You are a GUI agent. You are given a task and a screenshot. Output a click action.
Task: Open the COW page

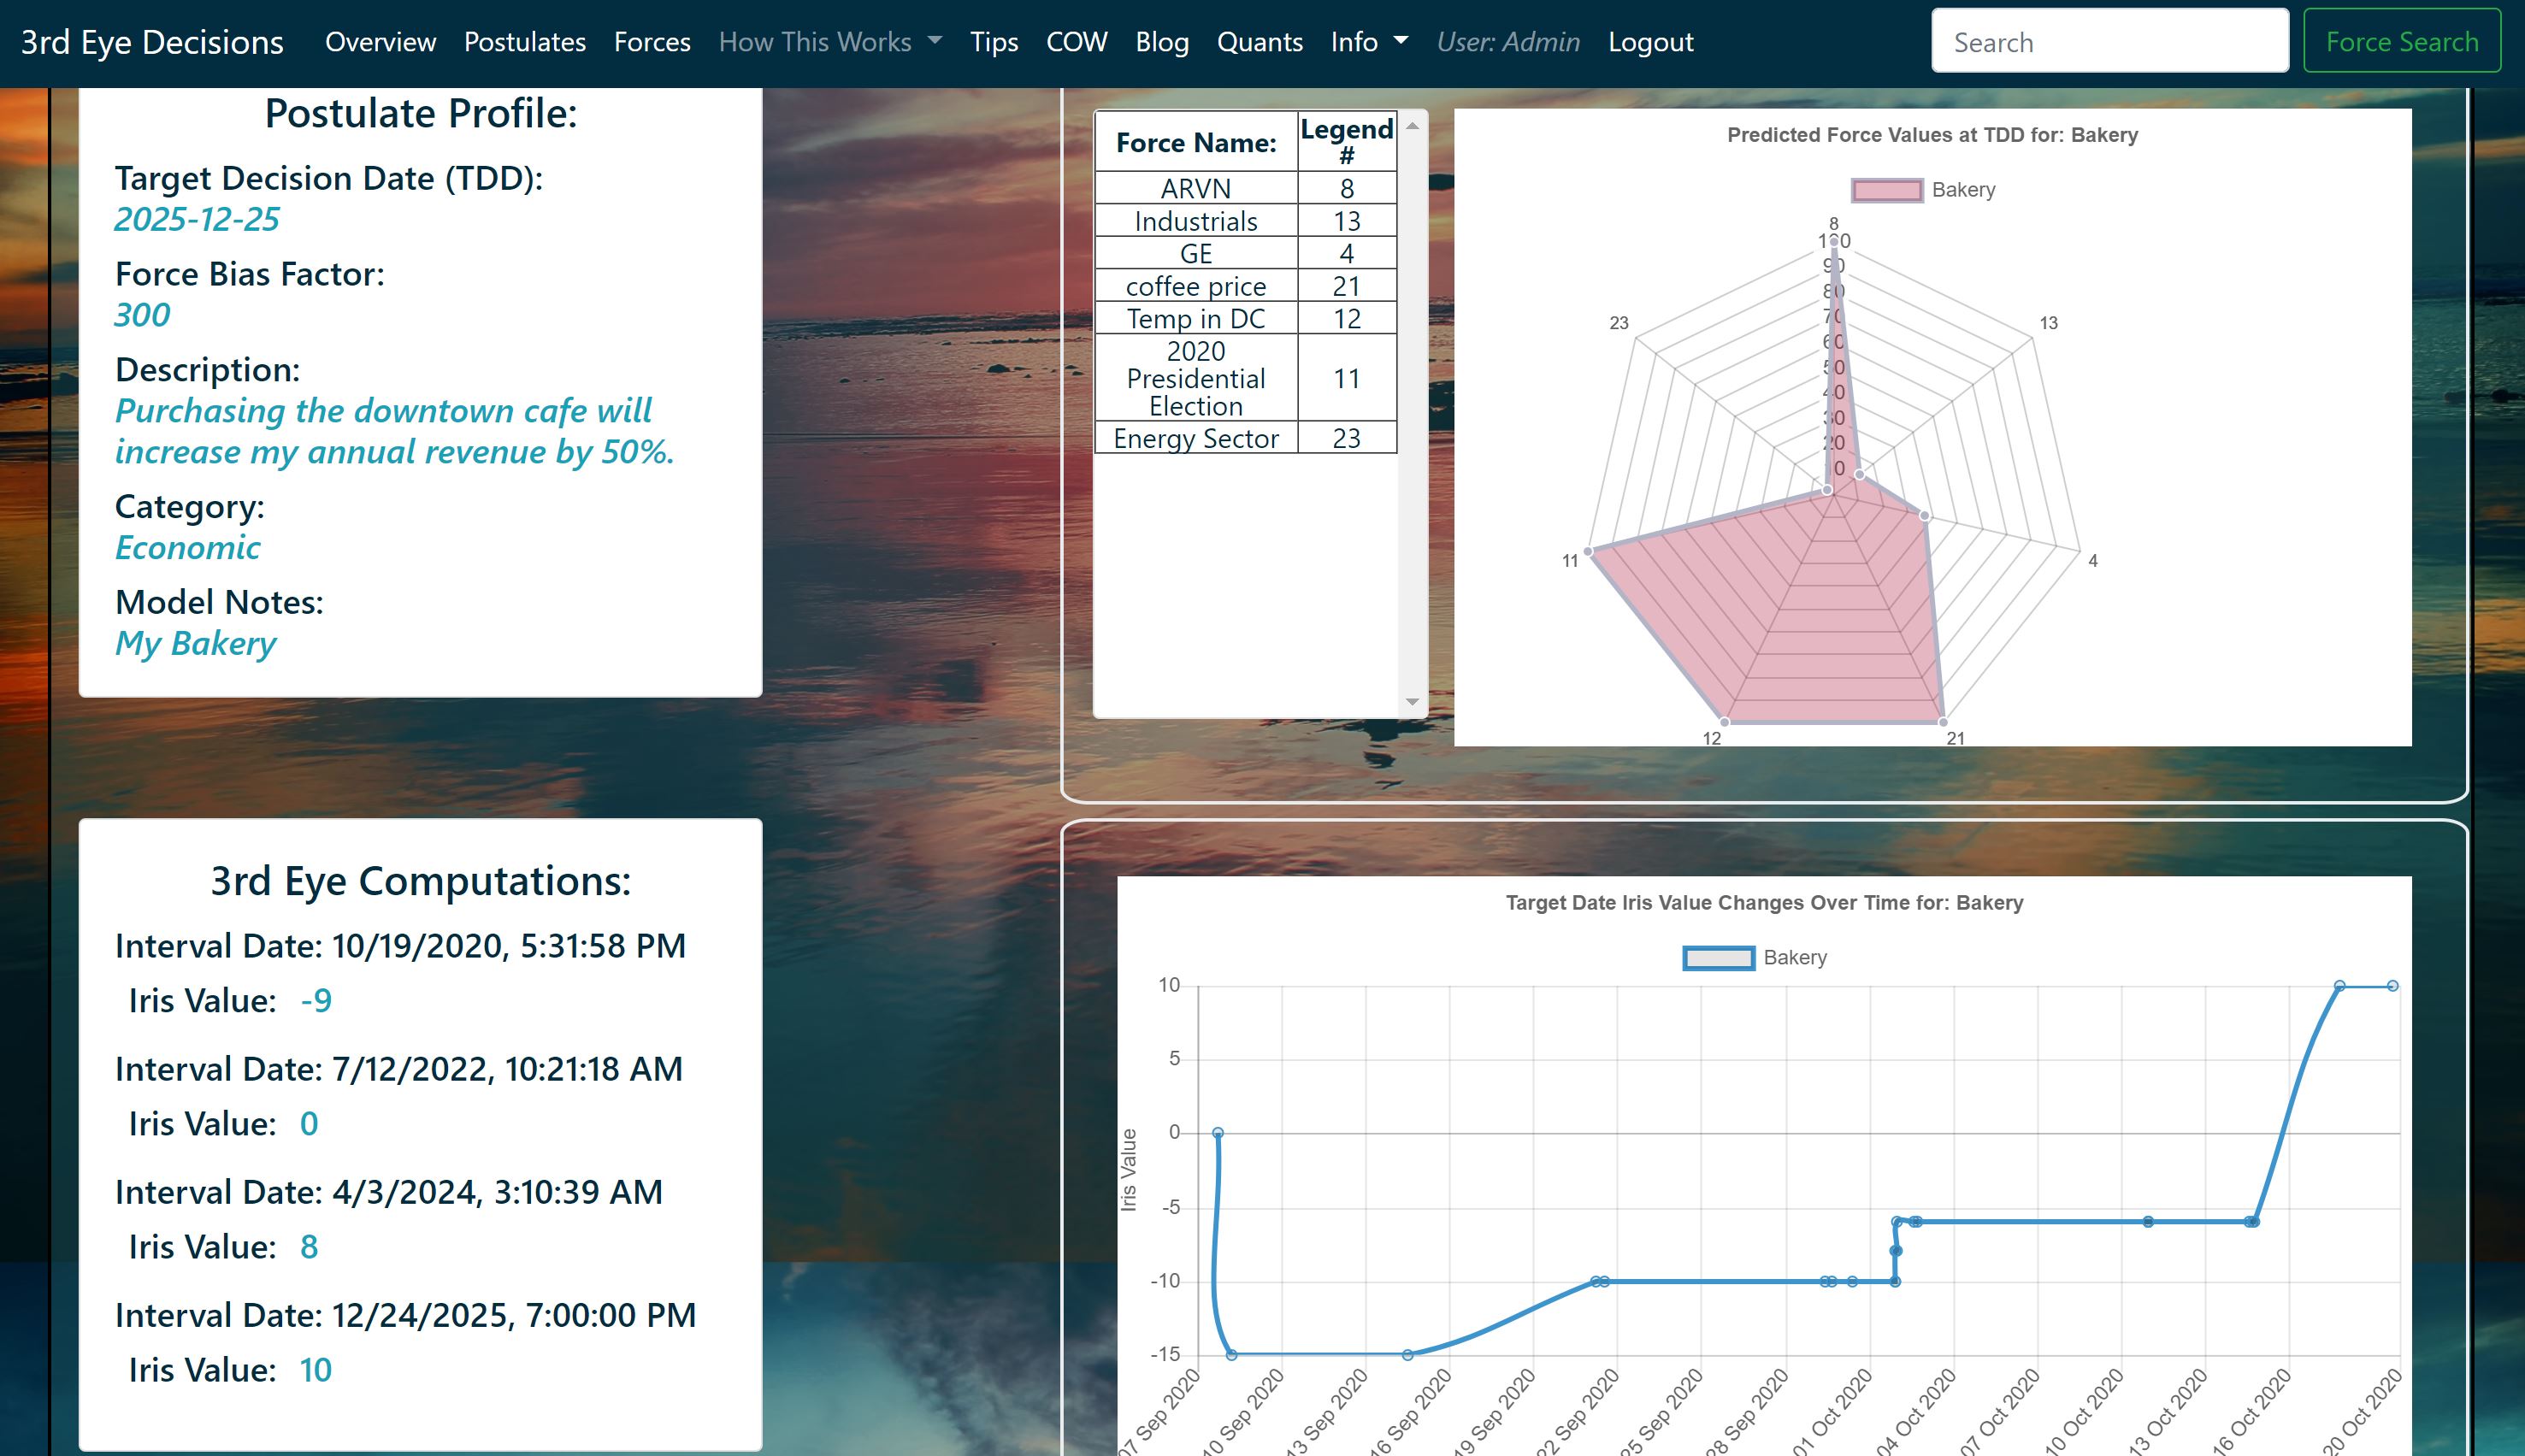1076,42
